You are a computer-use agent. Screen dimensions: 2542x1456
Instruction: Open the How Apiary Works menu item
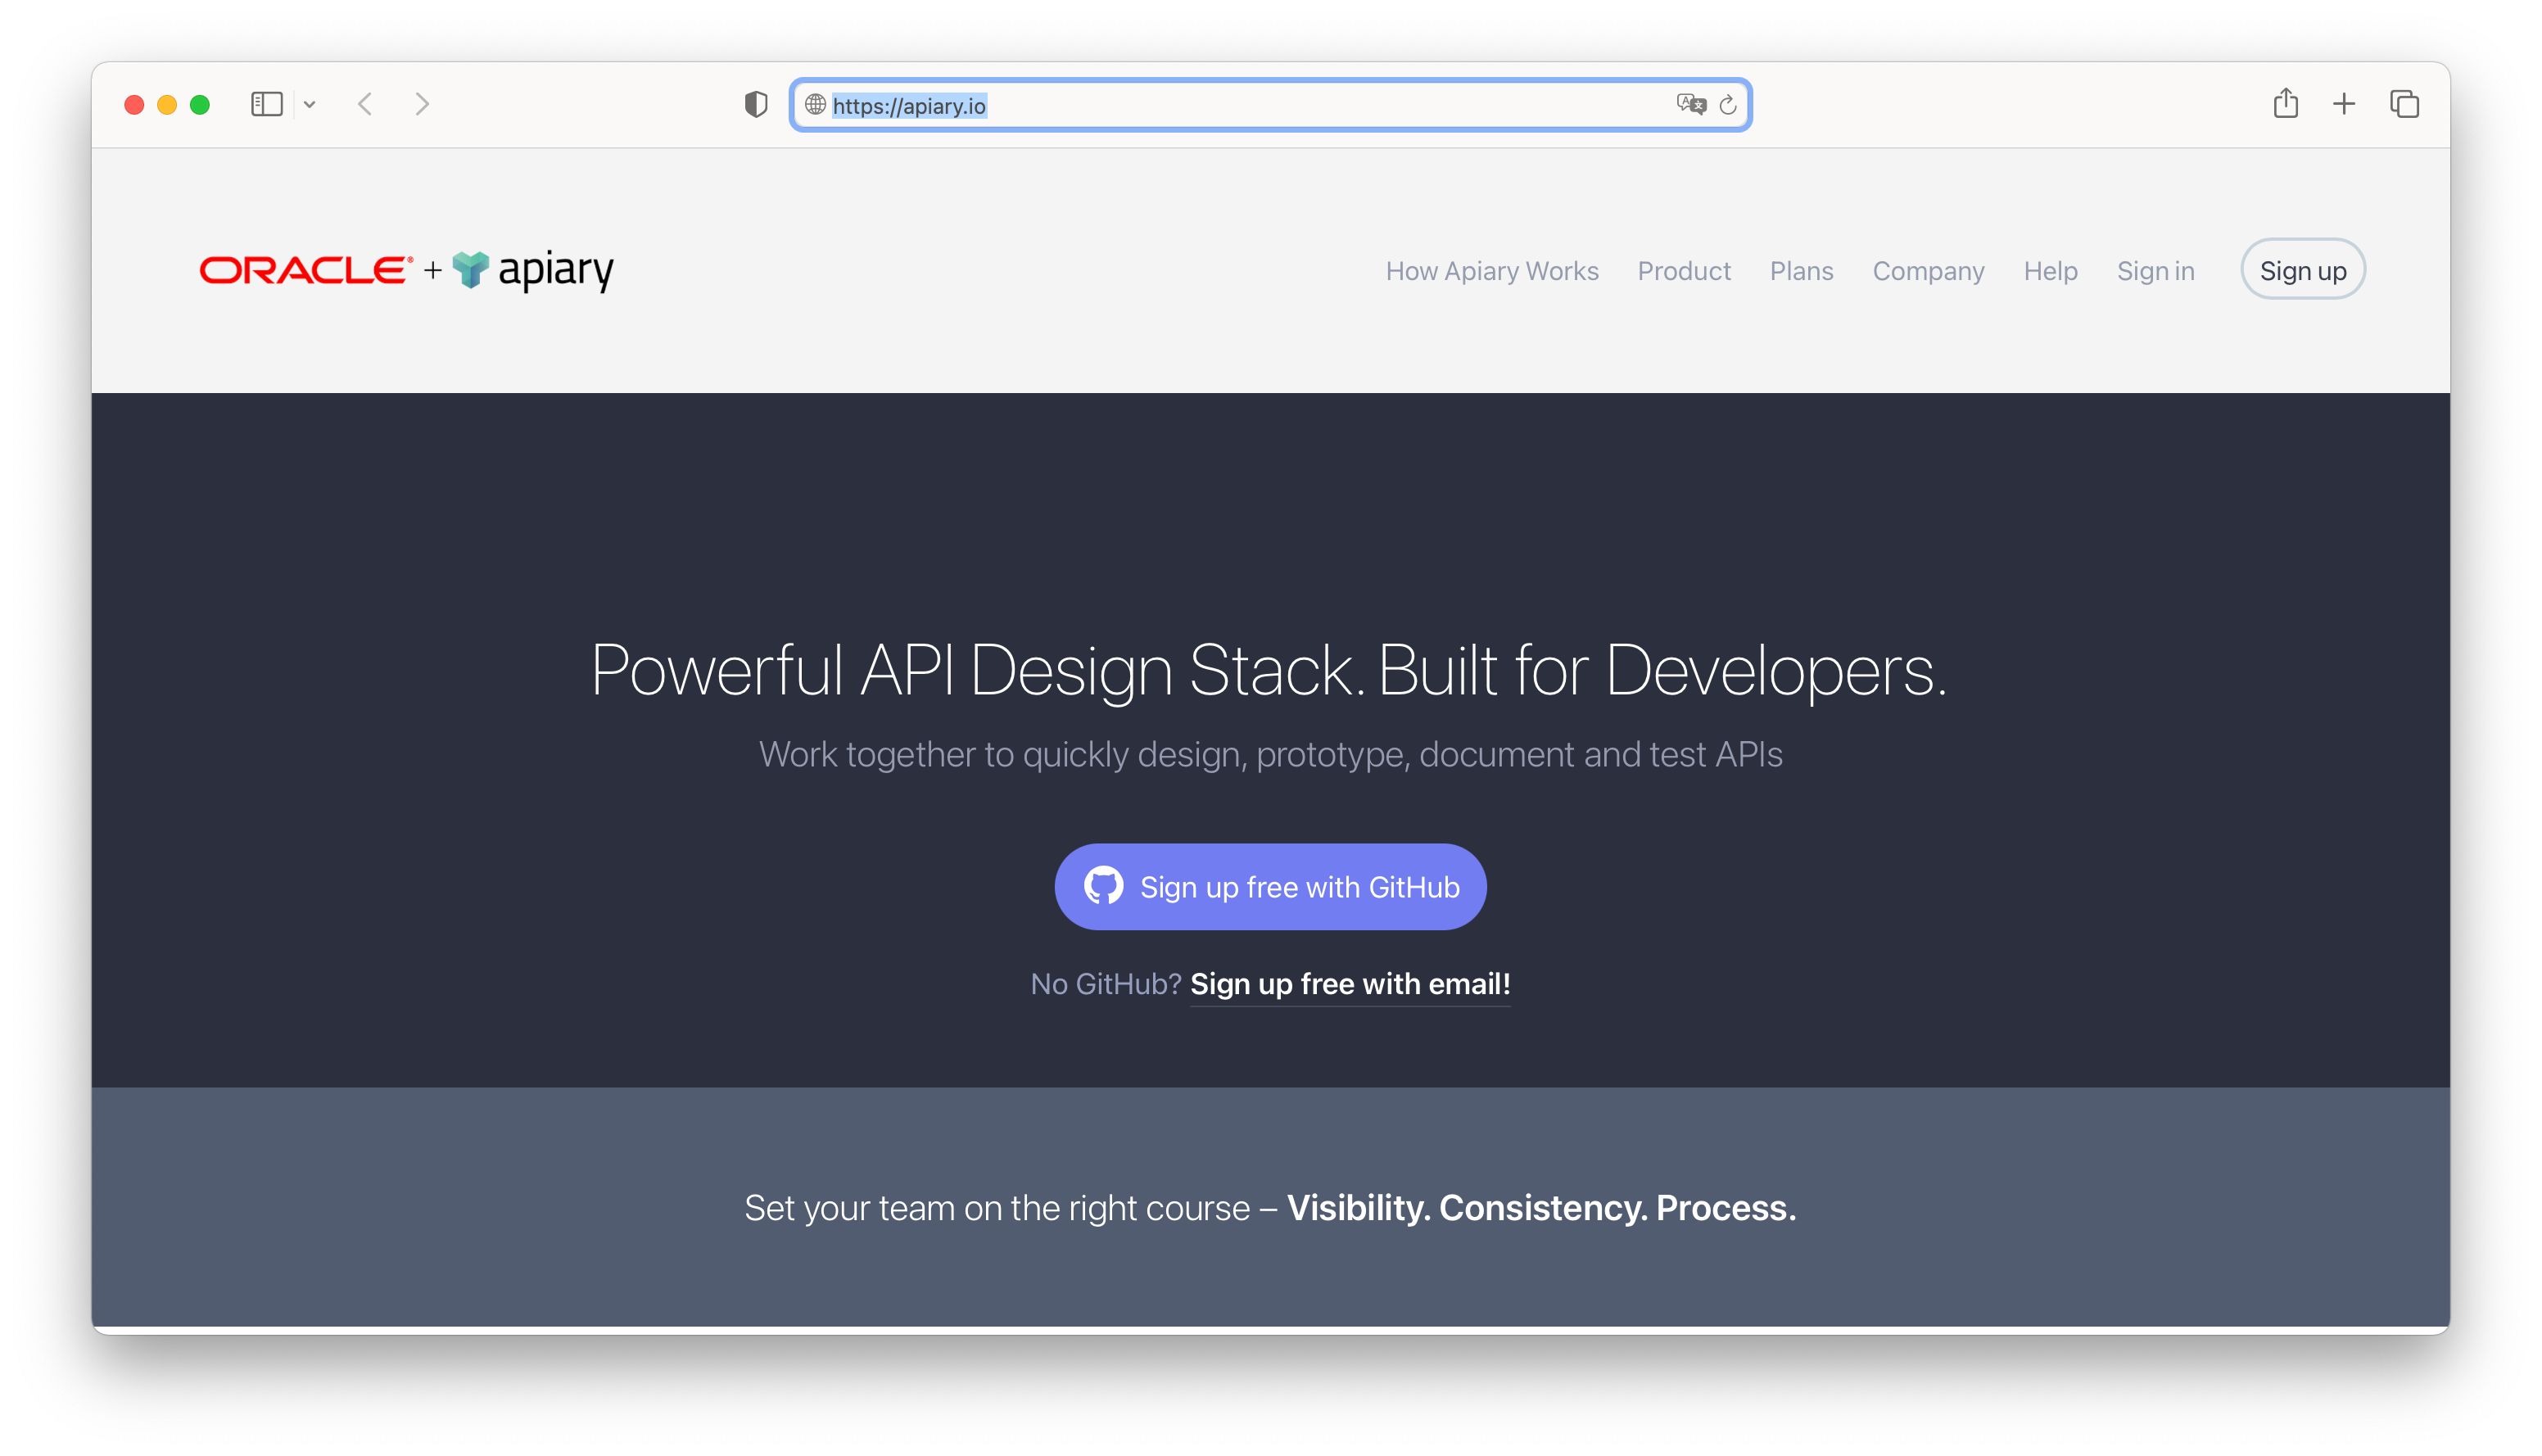point(1492,271)
